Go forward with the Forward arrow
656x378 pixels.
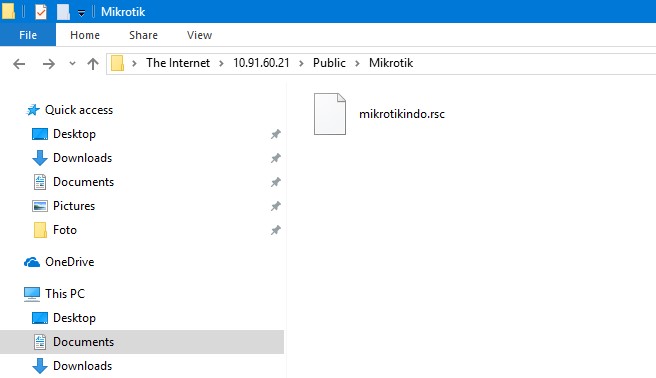pos(49,64)
